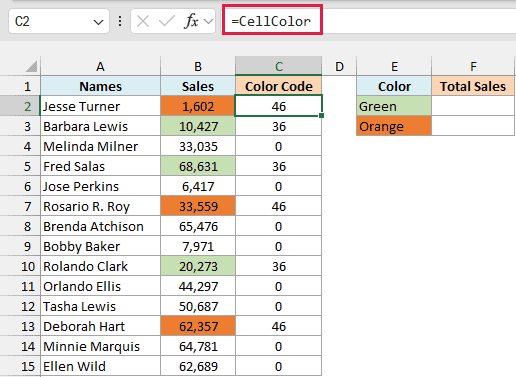Select column D header
Screen dimensions: 516x377
coord(339,66)
